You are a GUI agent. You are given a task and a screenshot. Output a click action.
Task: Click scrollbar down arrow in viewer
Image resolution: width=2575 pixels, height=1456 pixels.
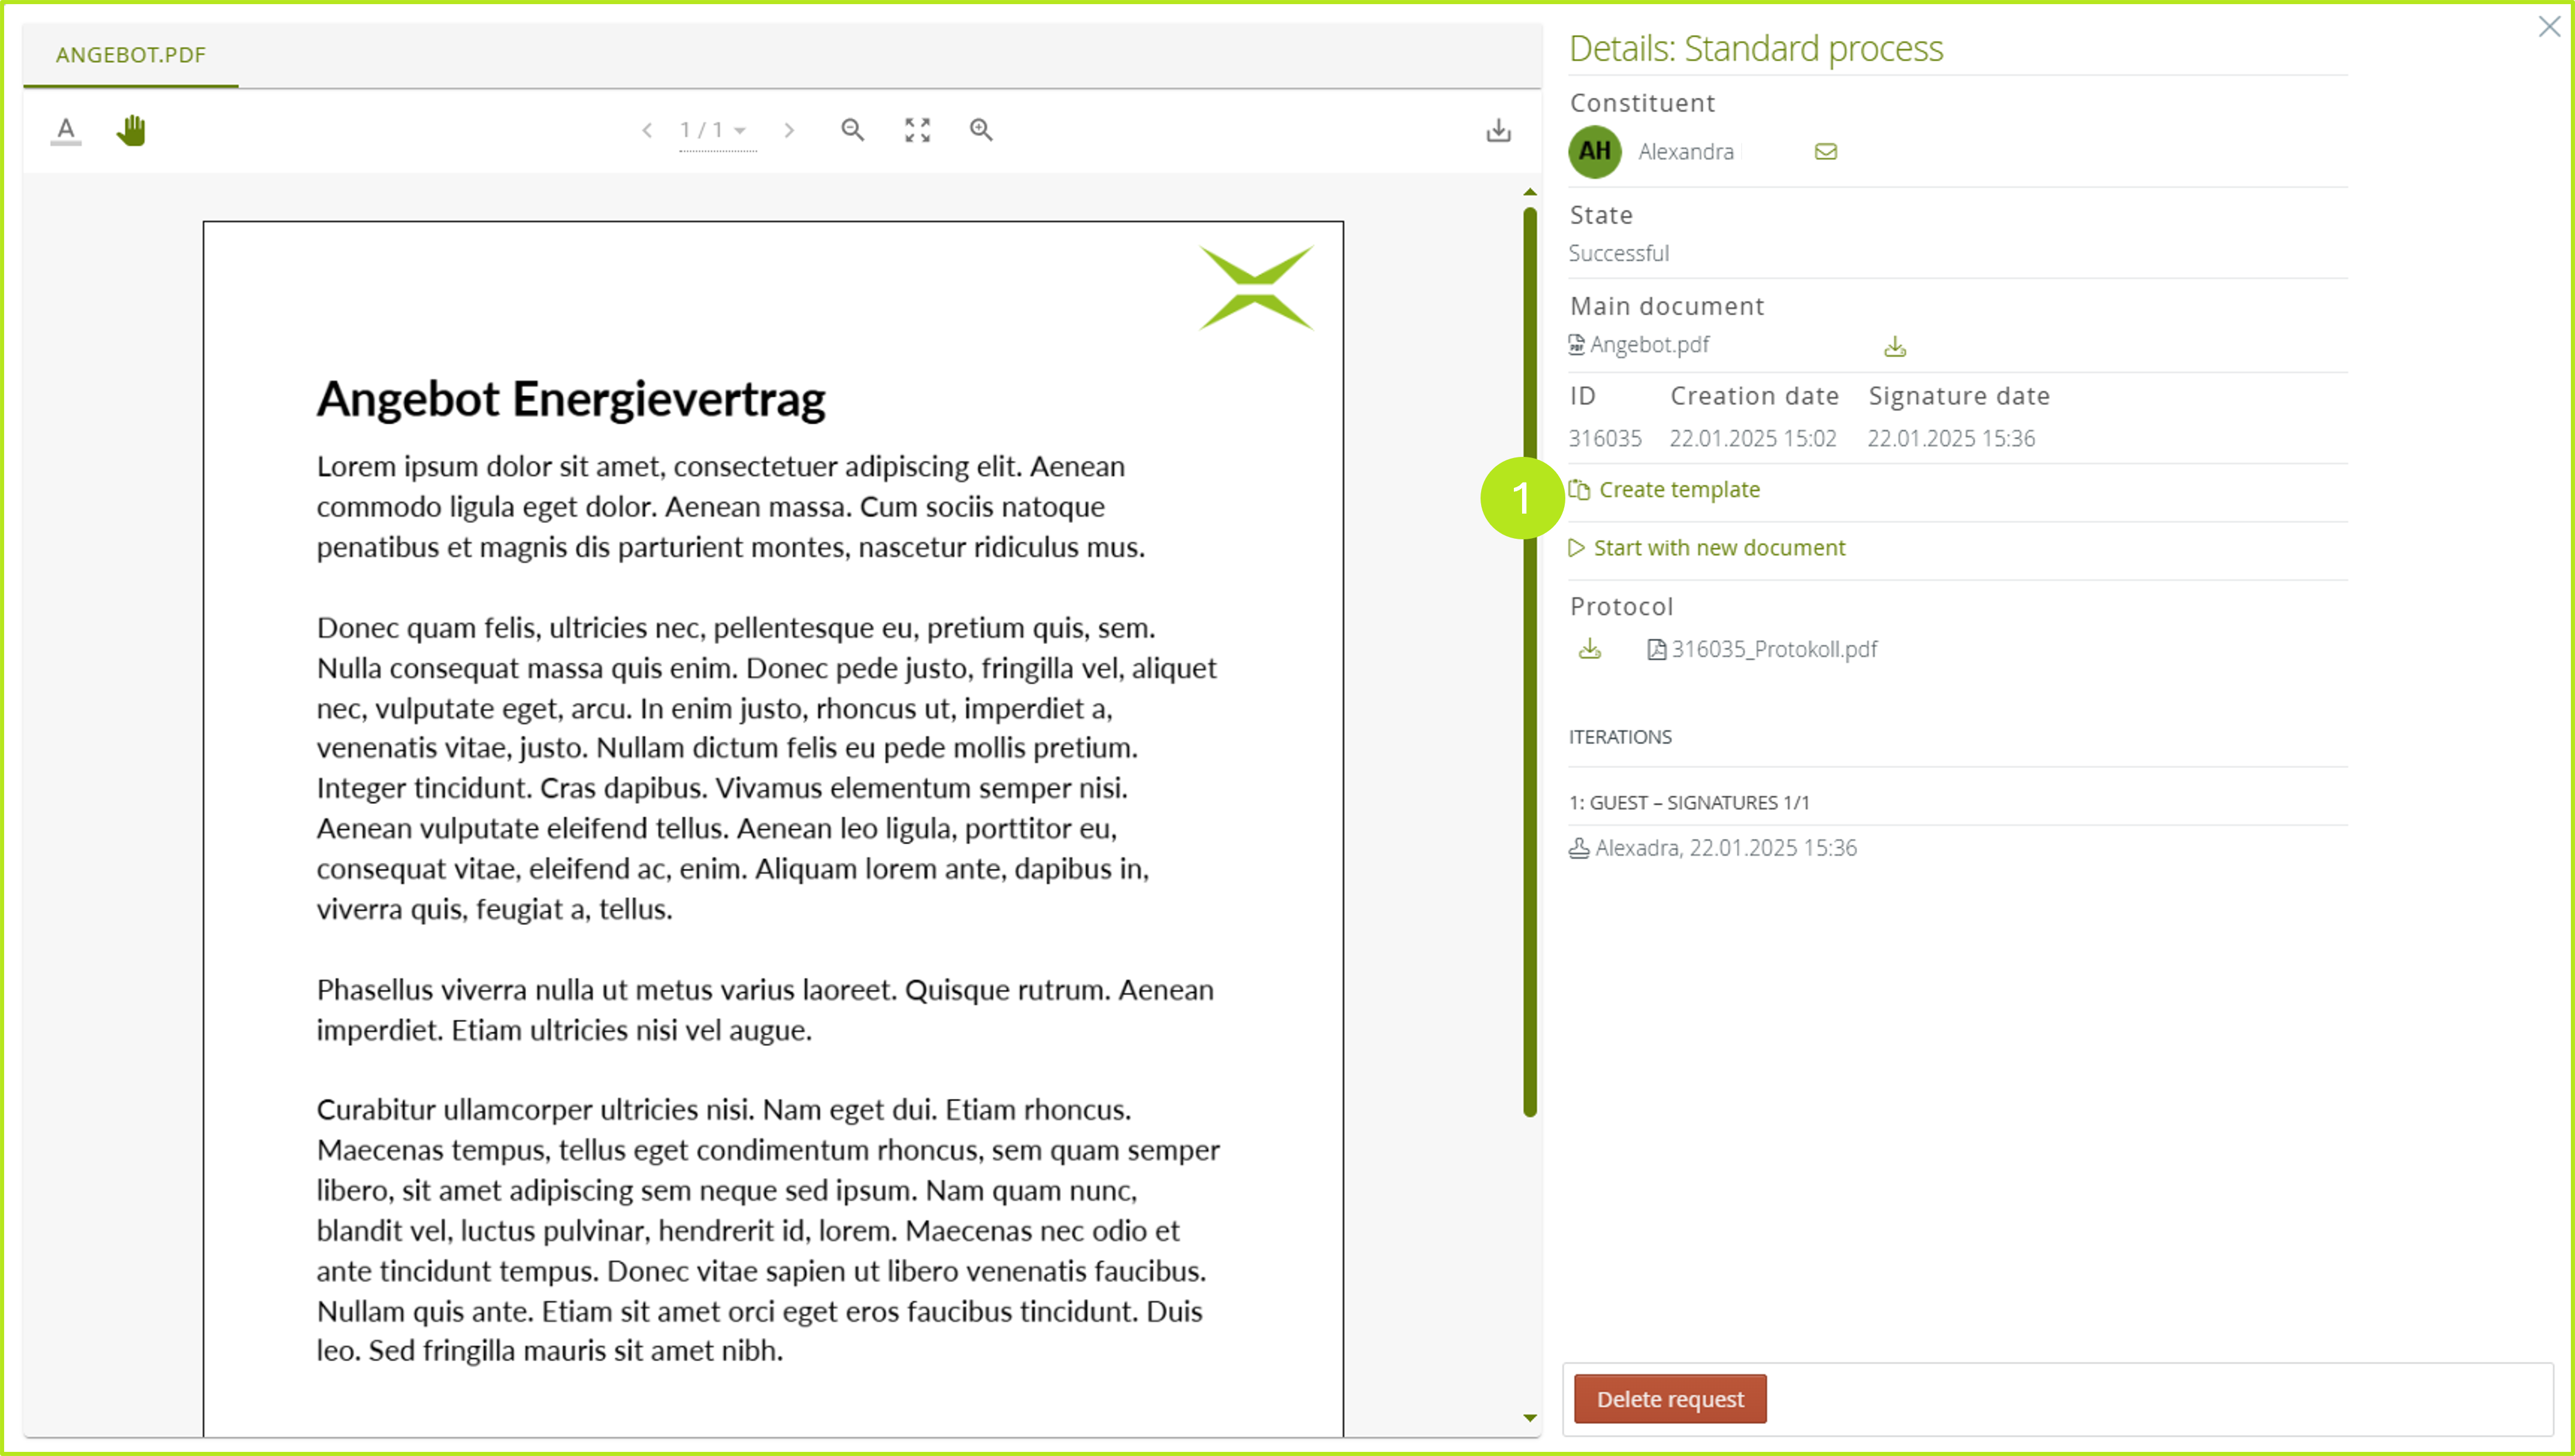click(1529, 1418)
